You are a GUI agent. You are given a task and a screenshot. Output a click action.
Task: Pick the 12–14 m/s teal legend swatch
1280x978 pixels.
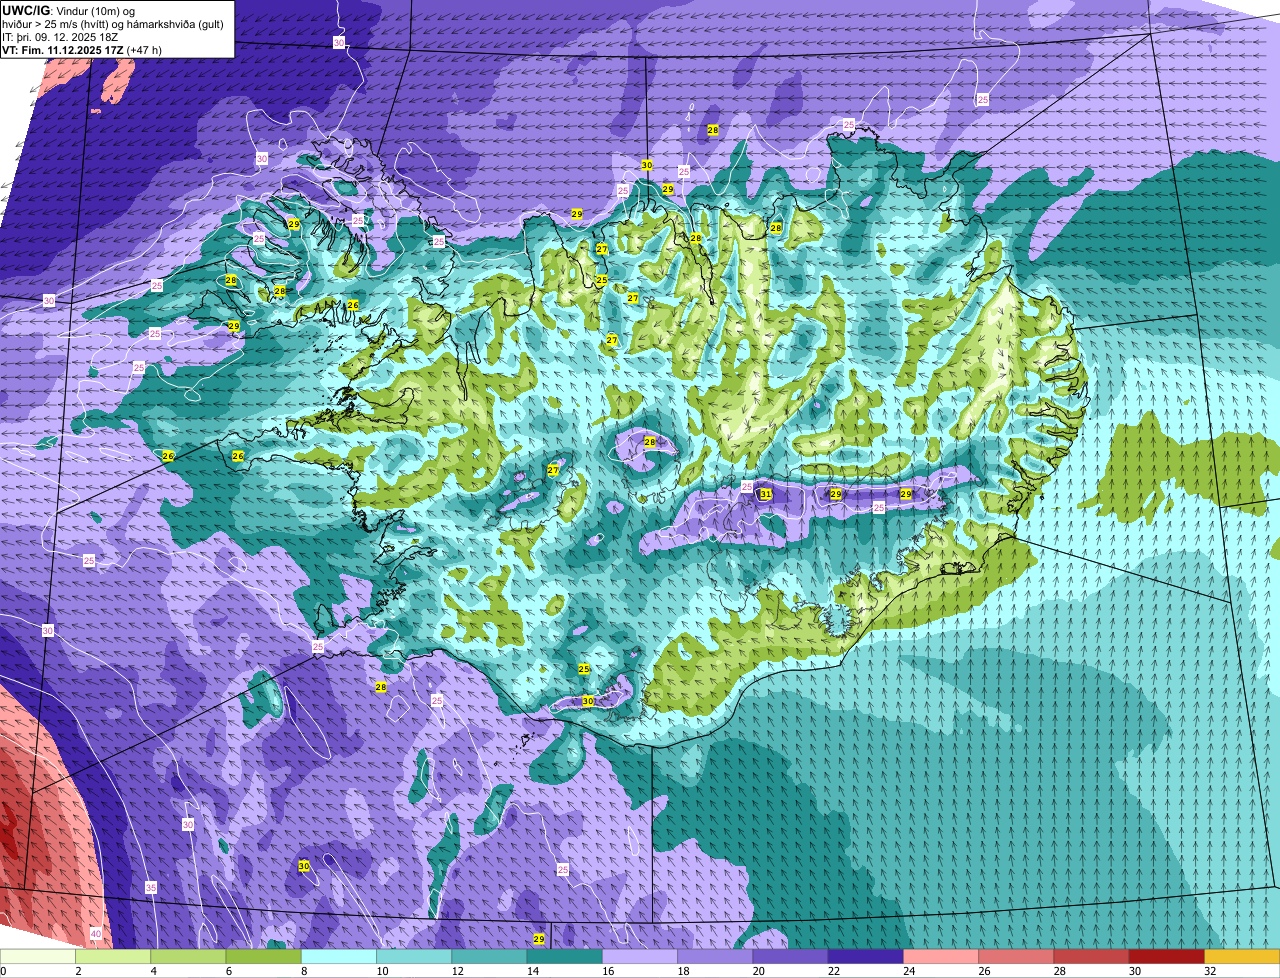489,957
